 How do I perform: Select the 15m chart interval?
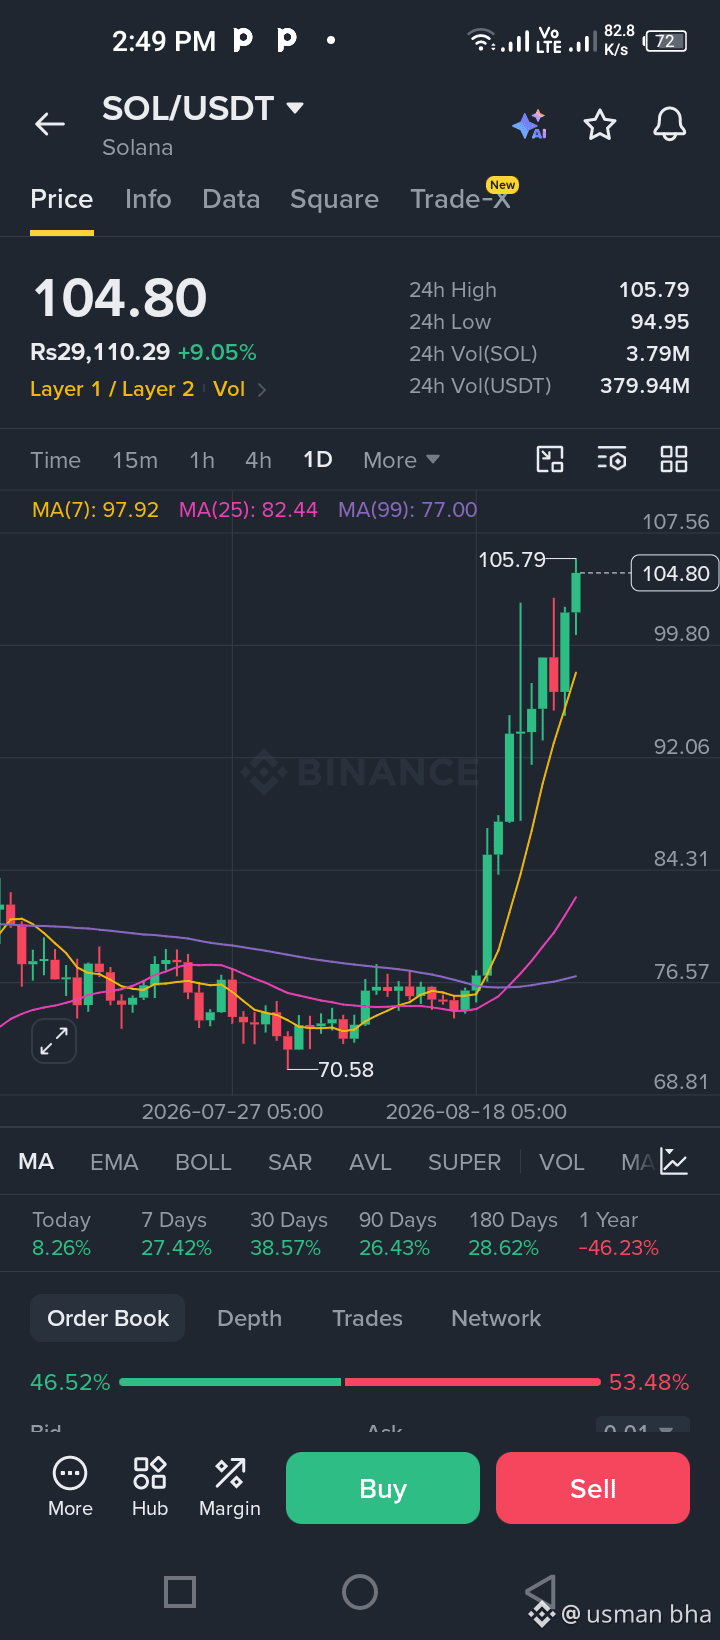click(135, 460)
